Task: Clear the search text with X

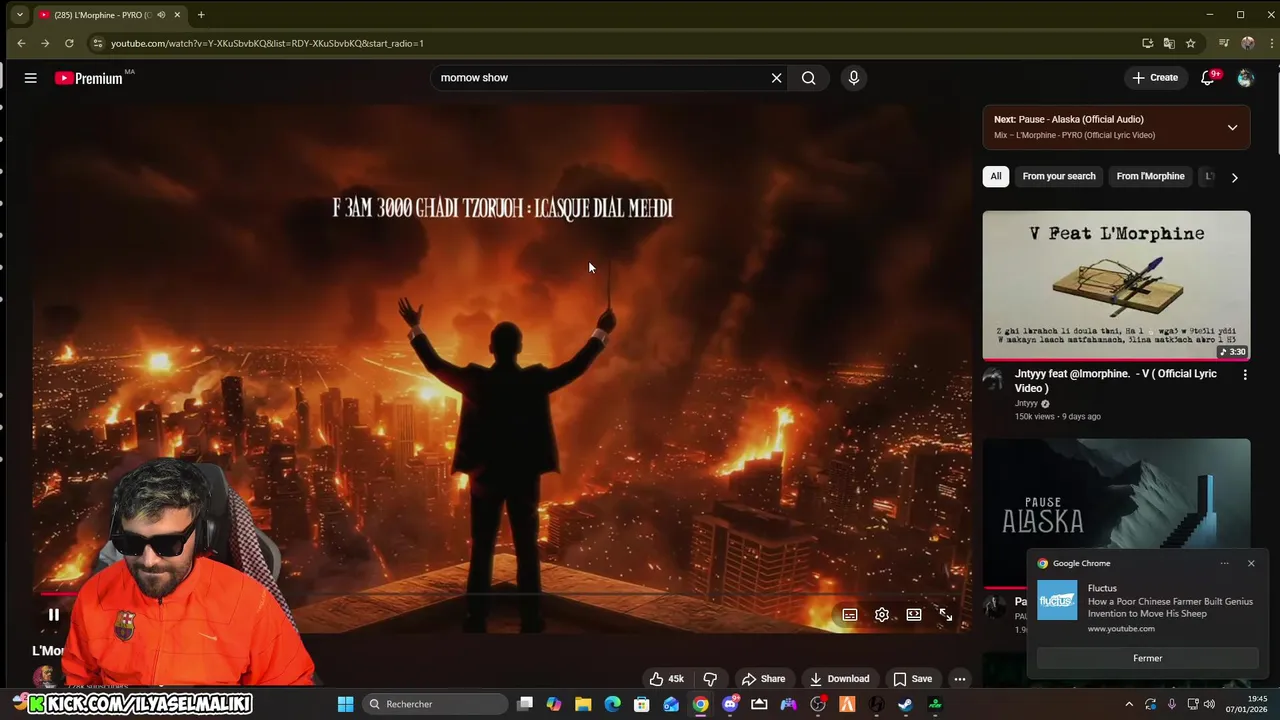Action: 776,78
